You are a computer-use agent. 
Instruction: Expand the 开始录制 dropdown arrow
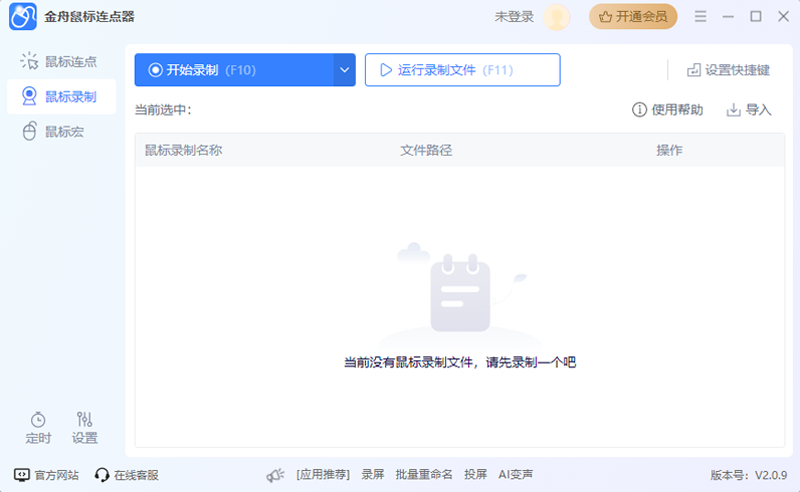point(345,70)
